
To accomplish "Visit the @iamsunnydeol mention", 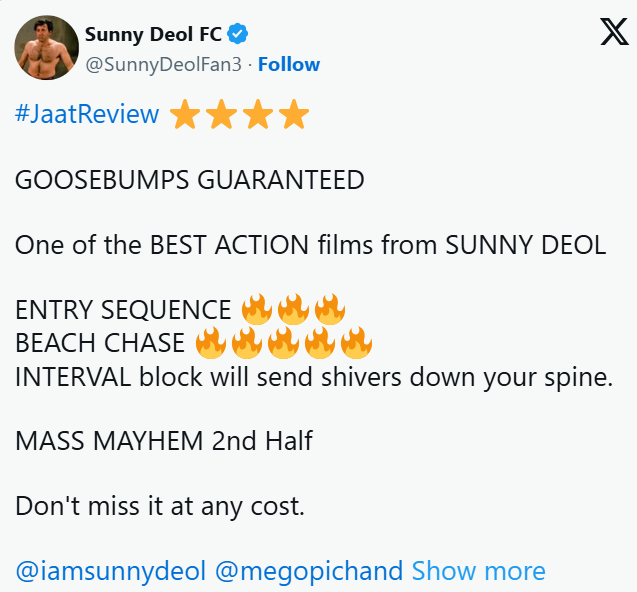I will [x=110, y=571].
